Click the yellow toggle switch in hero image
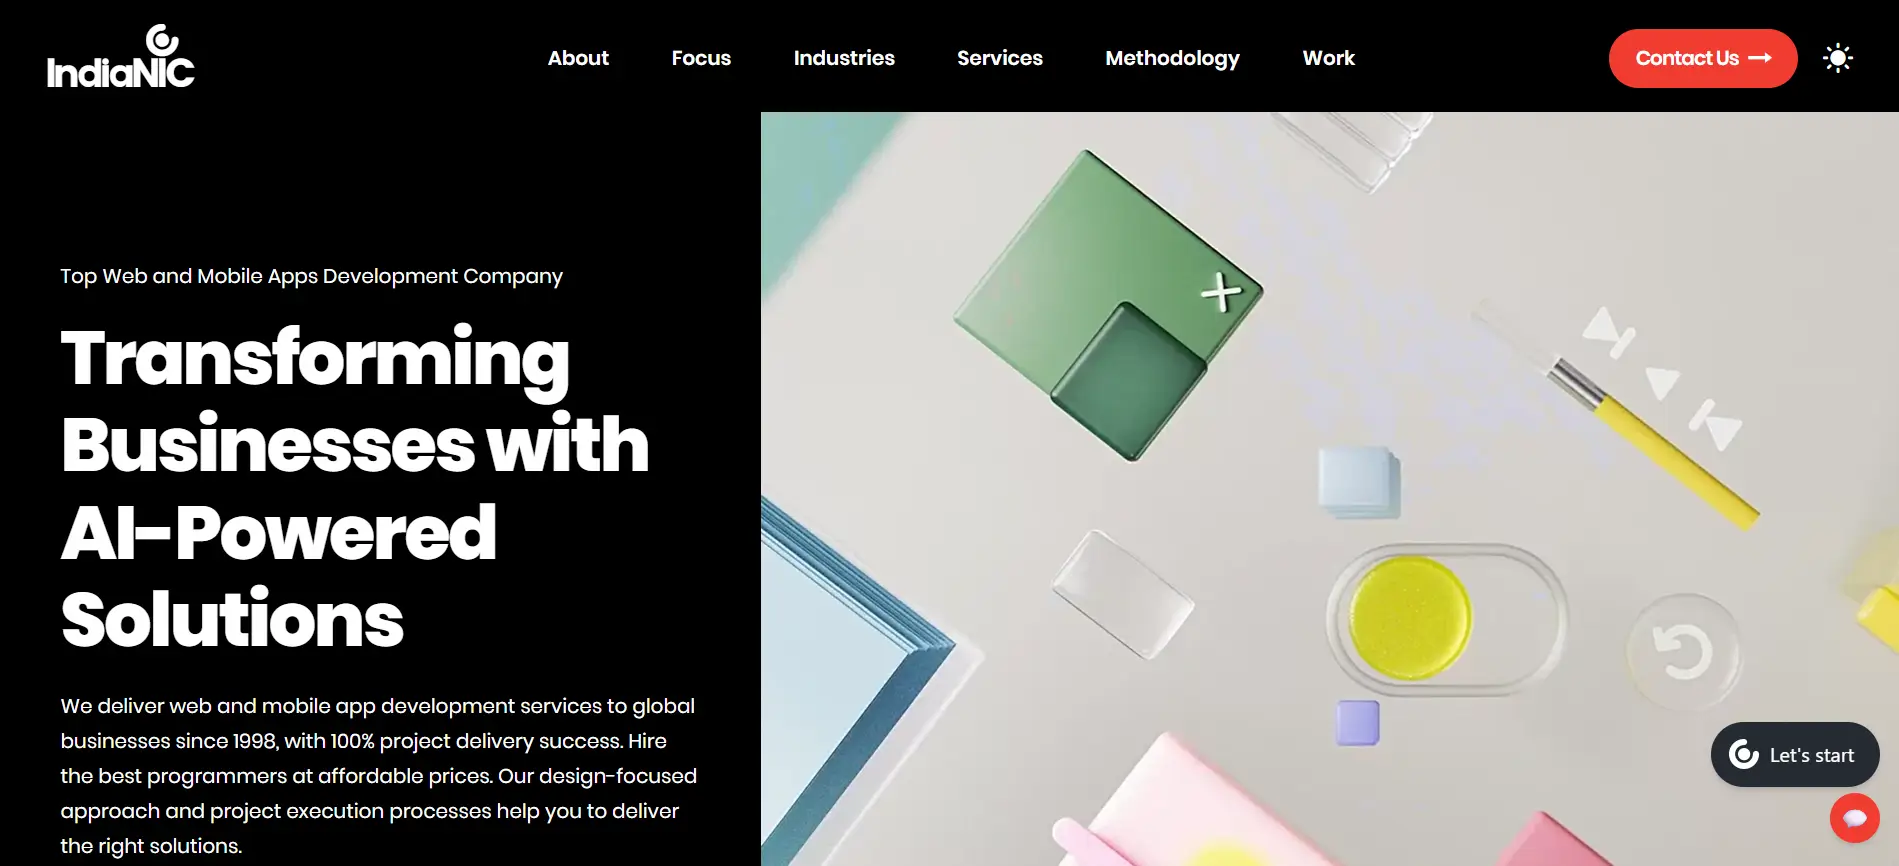The image size is (1899, 866). pos(1446,619)
